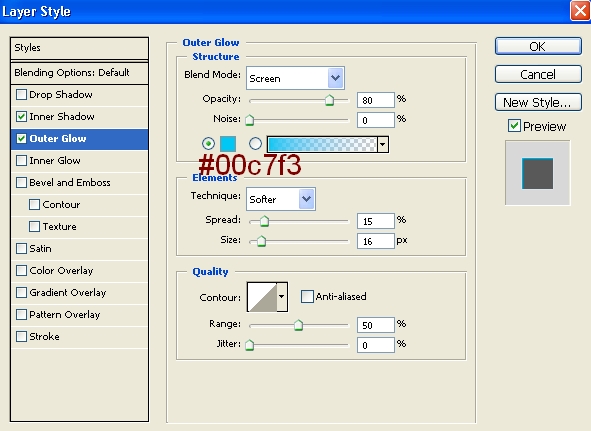
Task: Select the gradient glow radio button
Action: click(x=255, y=144)
